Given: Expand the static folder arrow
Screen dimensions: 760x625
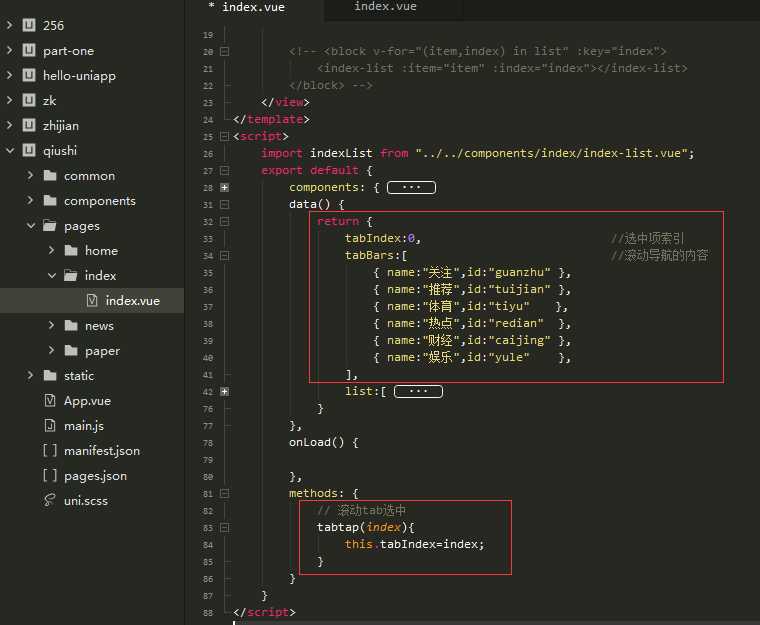Looking at the screenshot, I should coord(30,375).
